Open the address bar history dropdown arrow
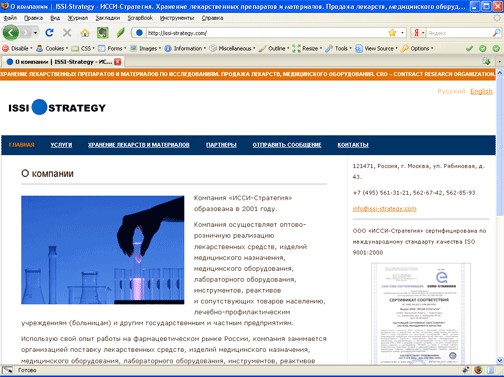 (402, 33)
